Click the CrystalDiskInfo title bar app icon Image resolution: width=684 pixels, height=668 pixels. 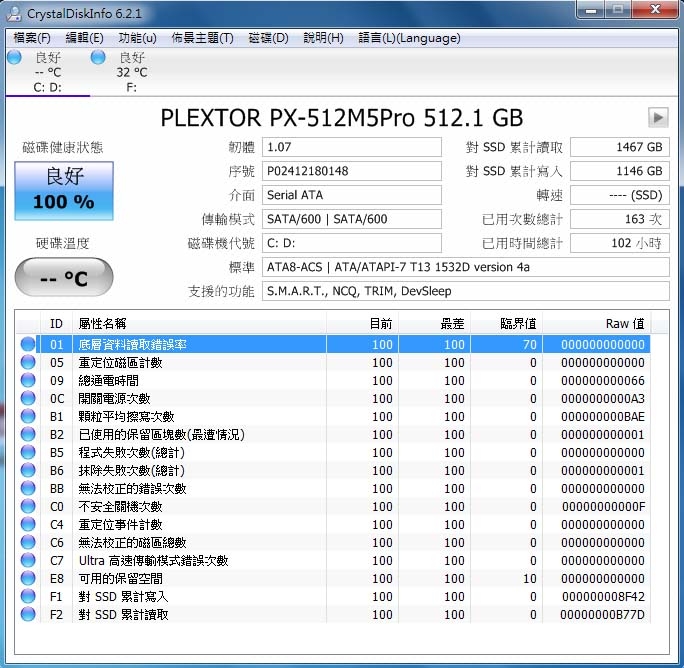pos(14,14)
